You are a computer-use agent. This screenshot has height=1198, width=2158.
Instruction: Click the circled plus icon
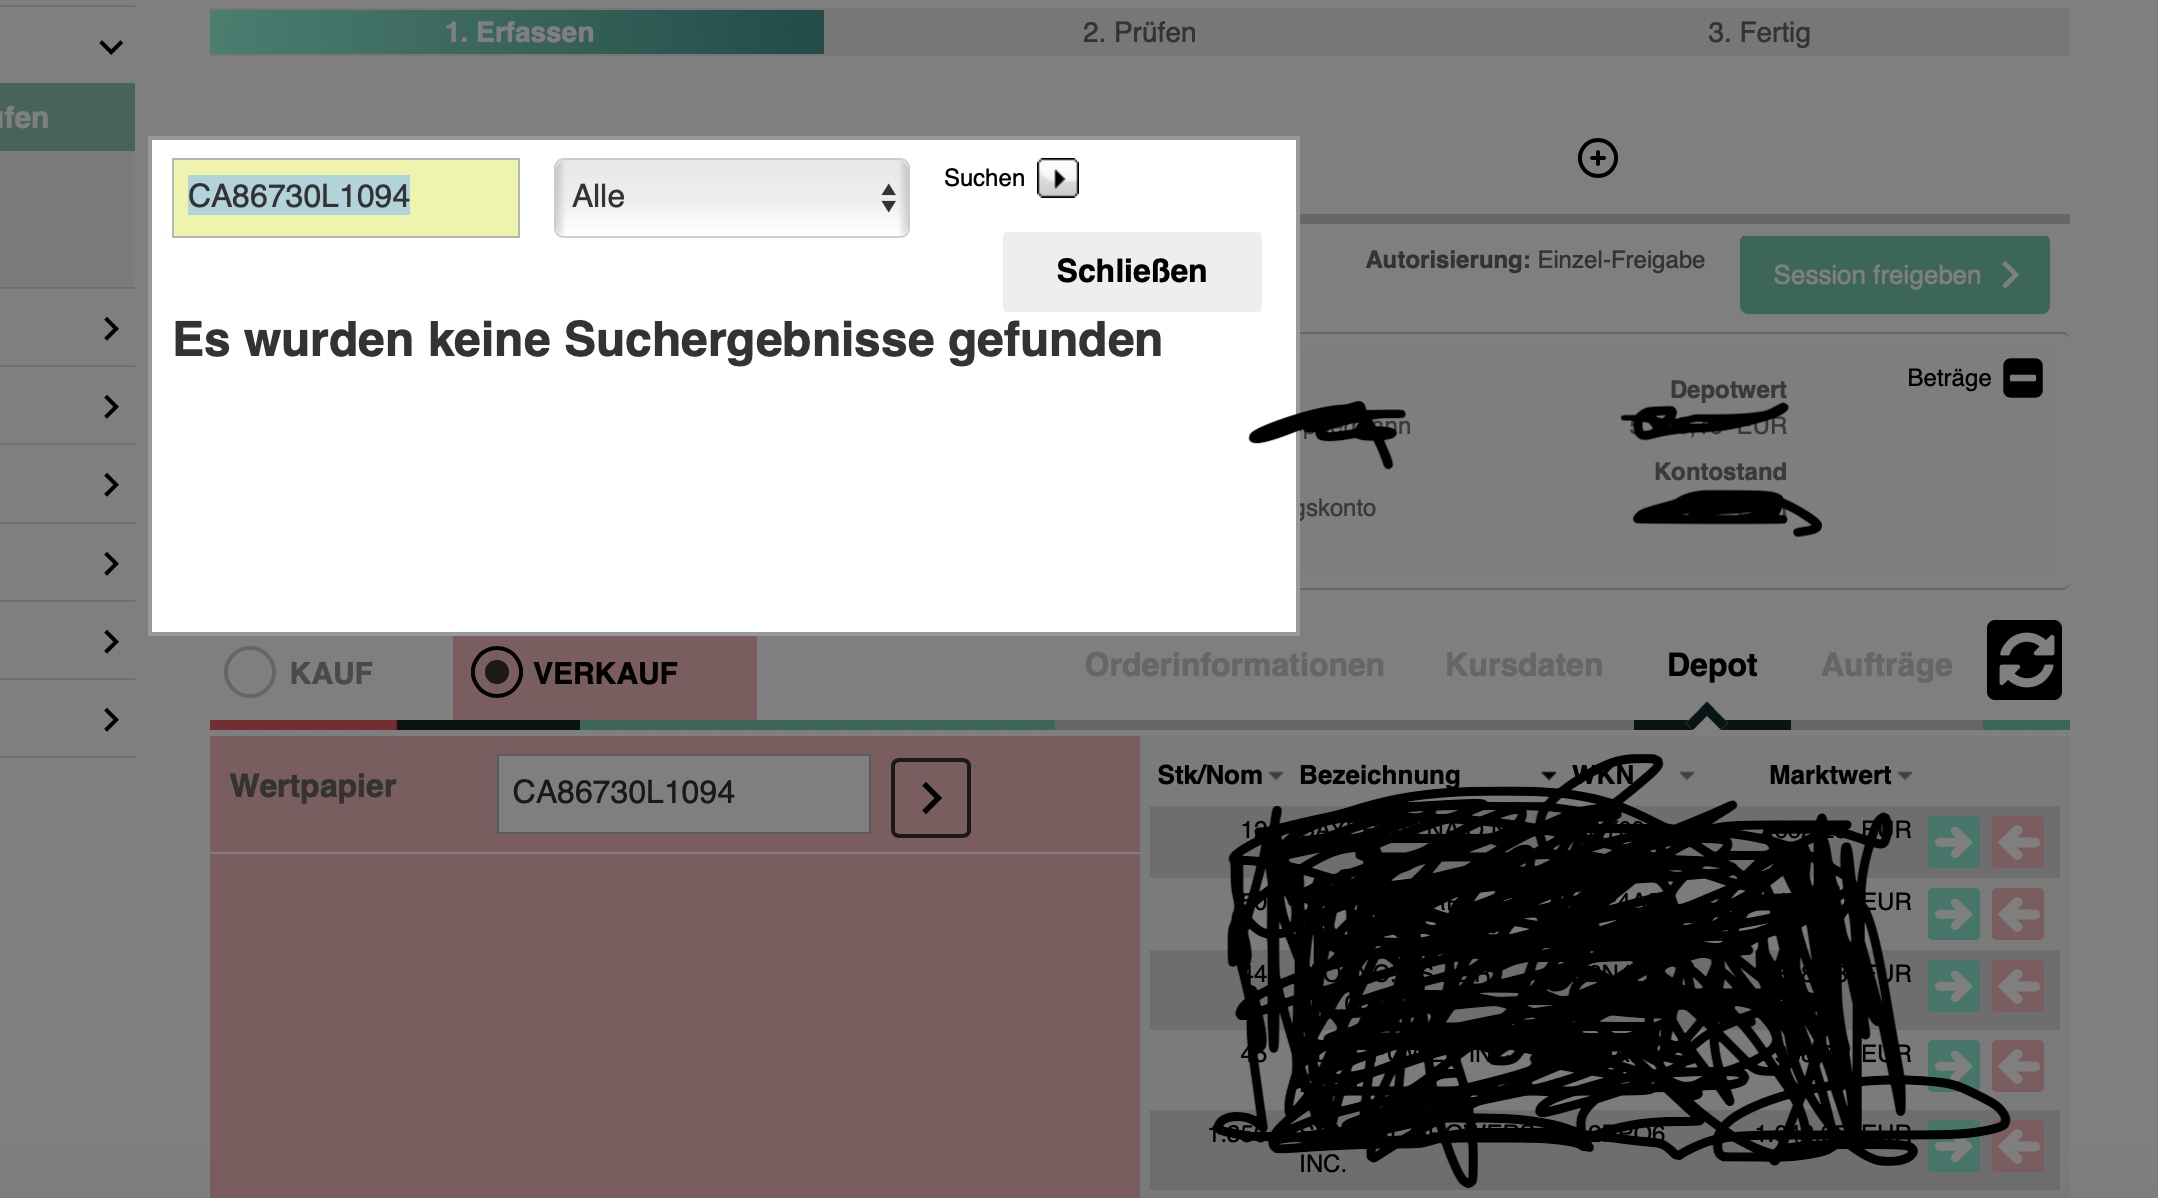(1597, 158)
